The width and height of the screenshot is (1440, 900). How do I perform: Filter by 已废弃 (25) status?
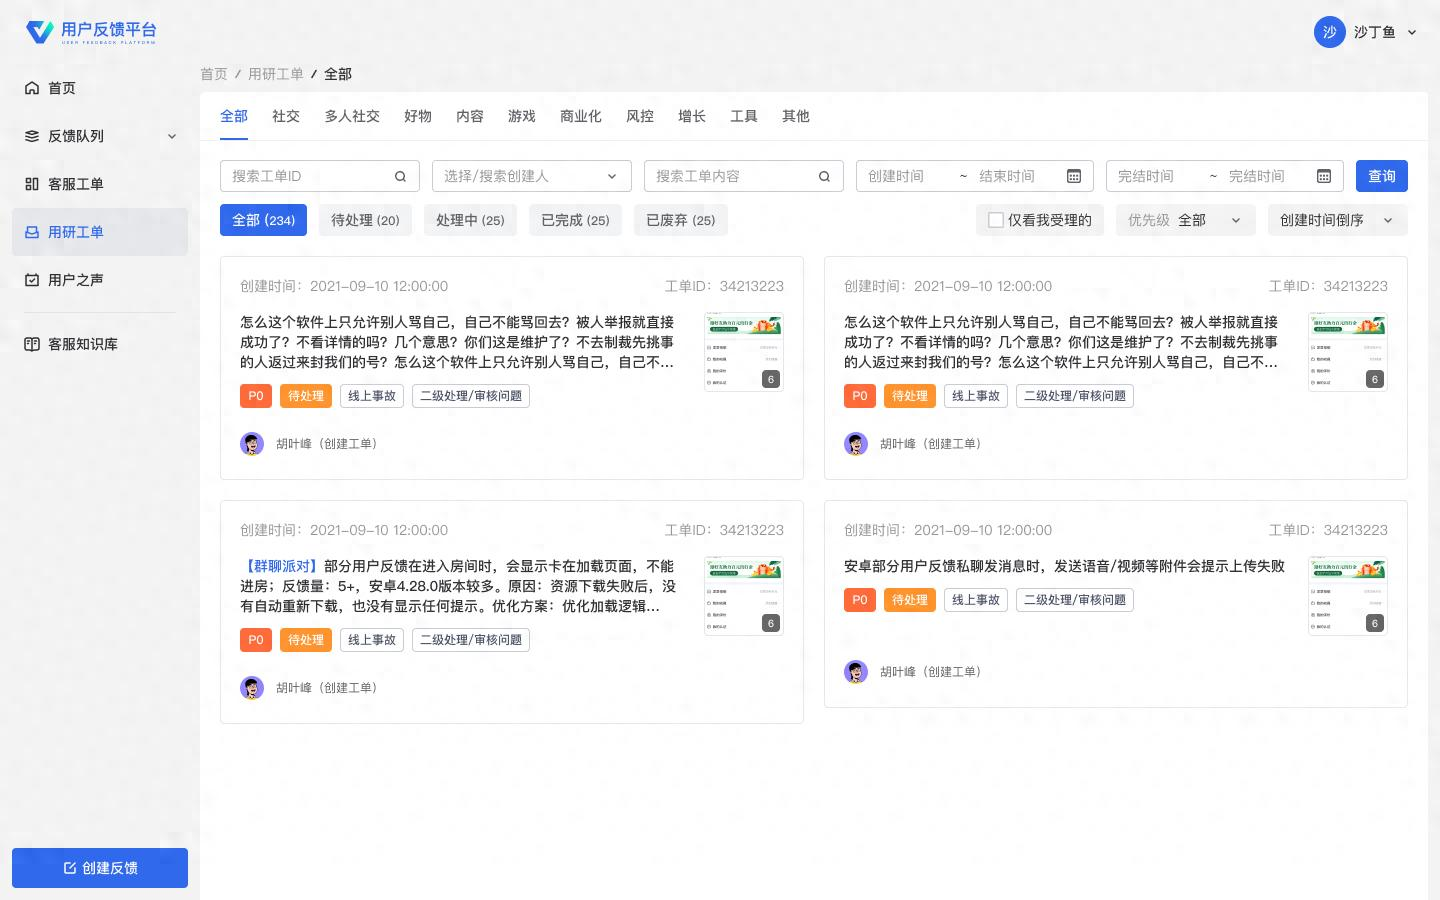[680, 220]
